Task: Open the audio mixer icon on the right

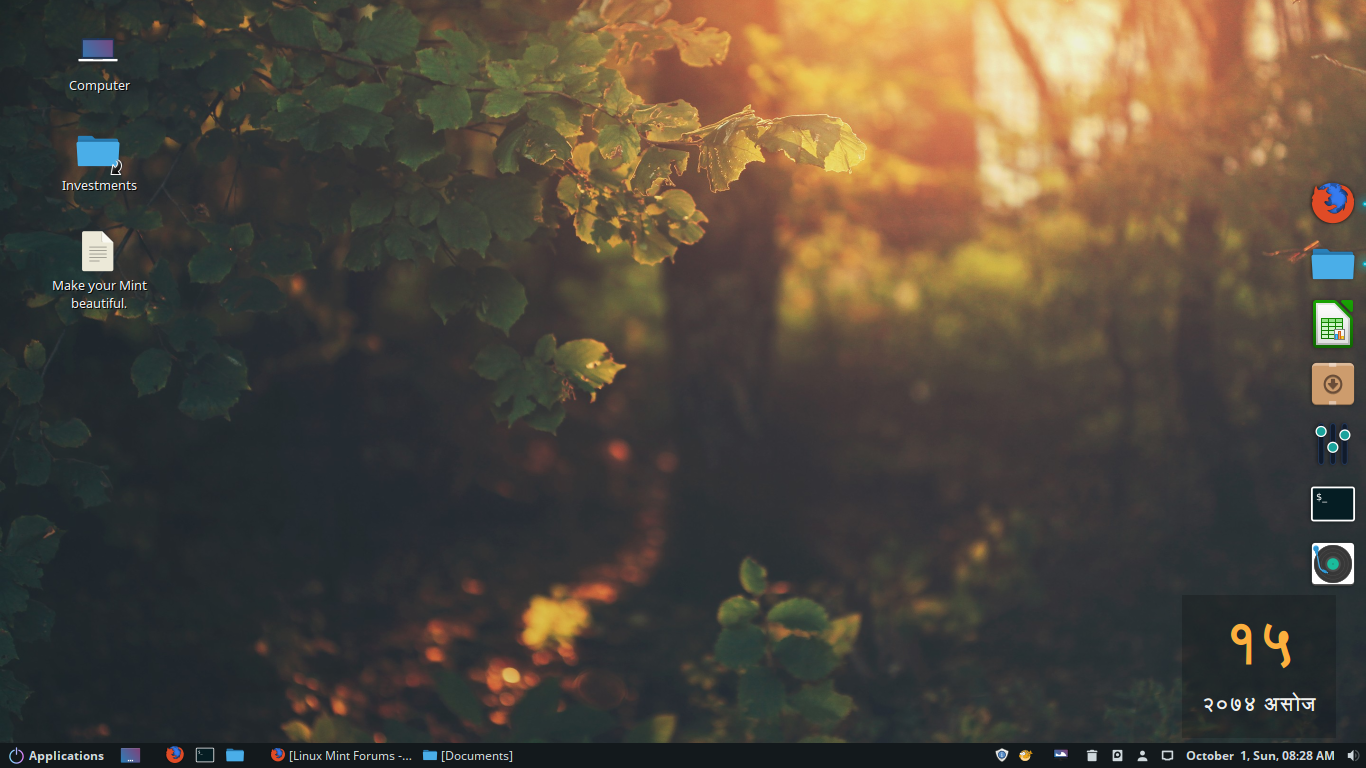Action: 1332,443
